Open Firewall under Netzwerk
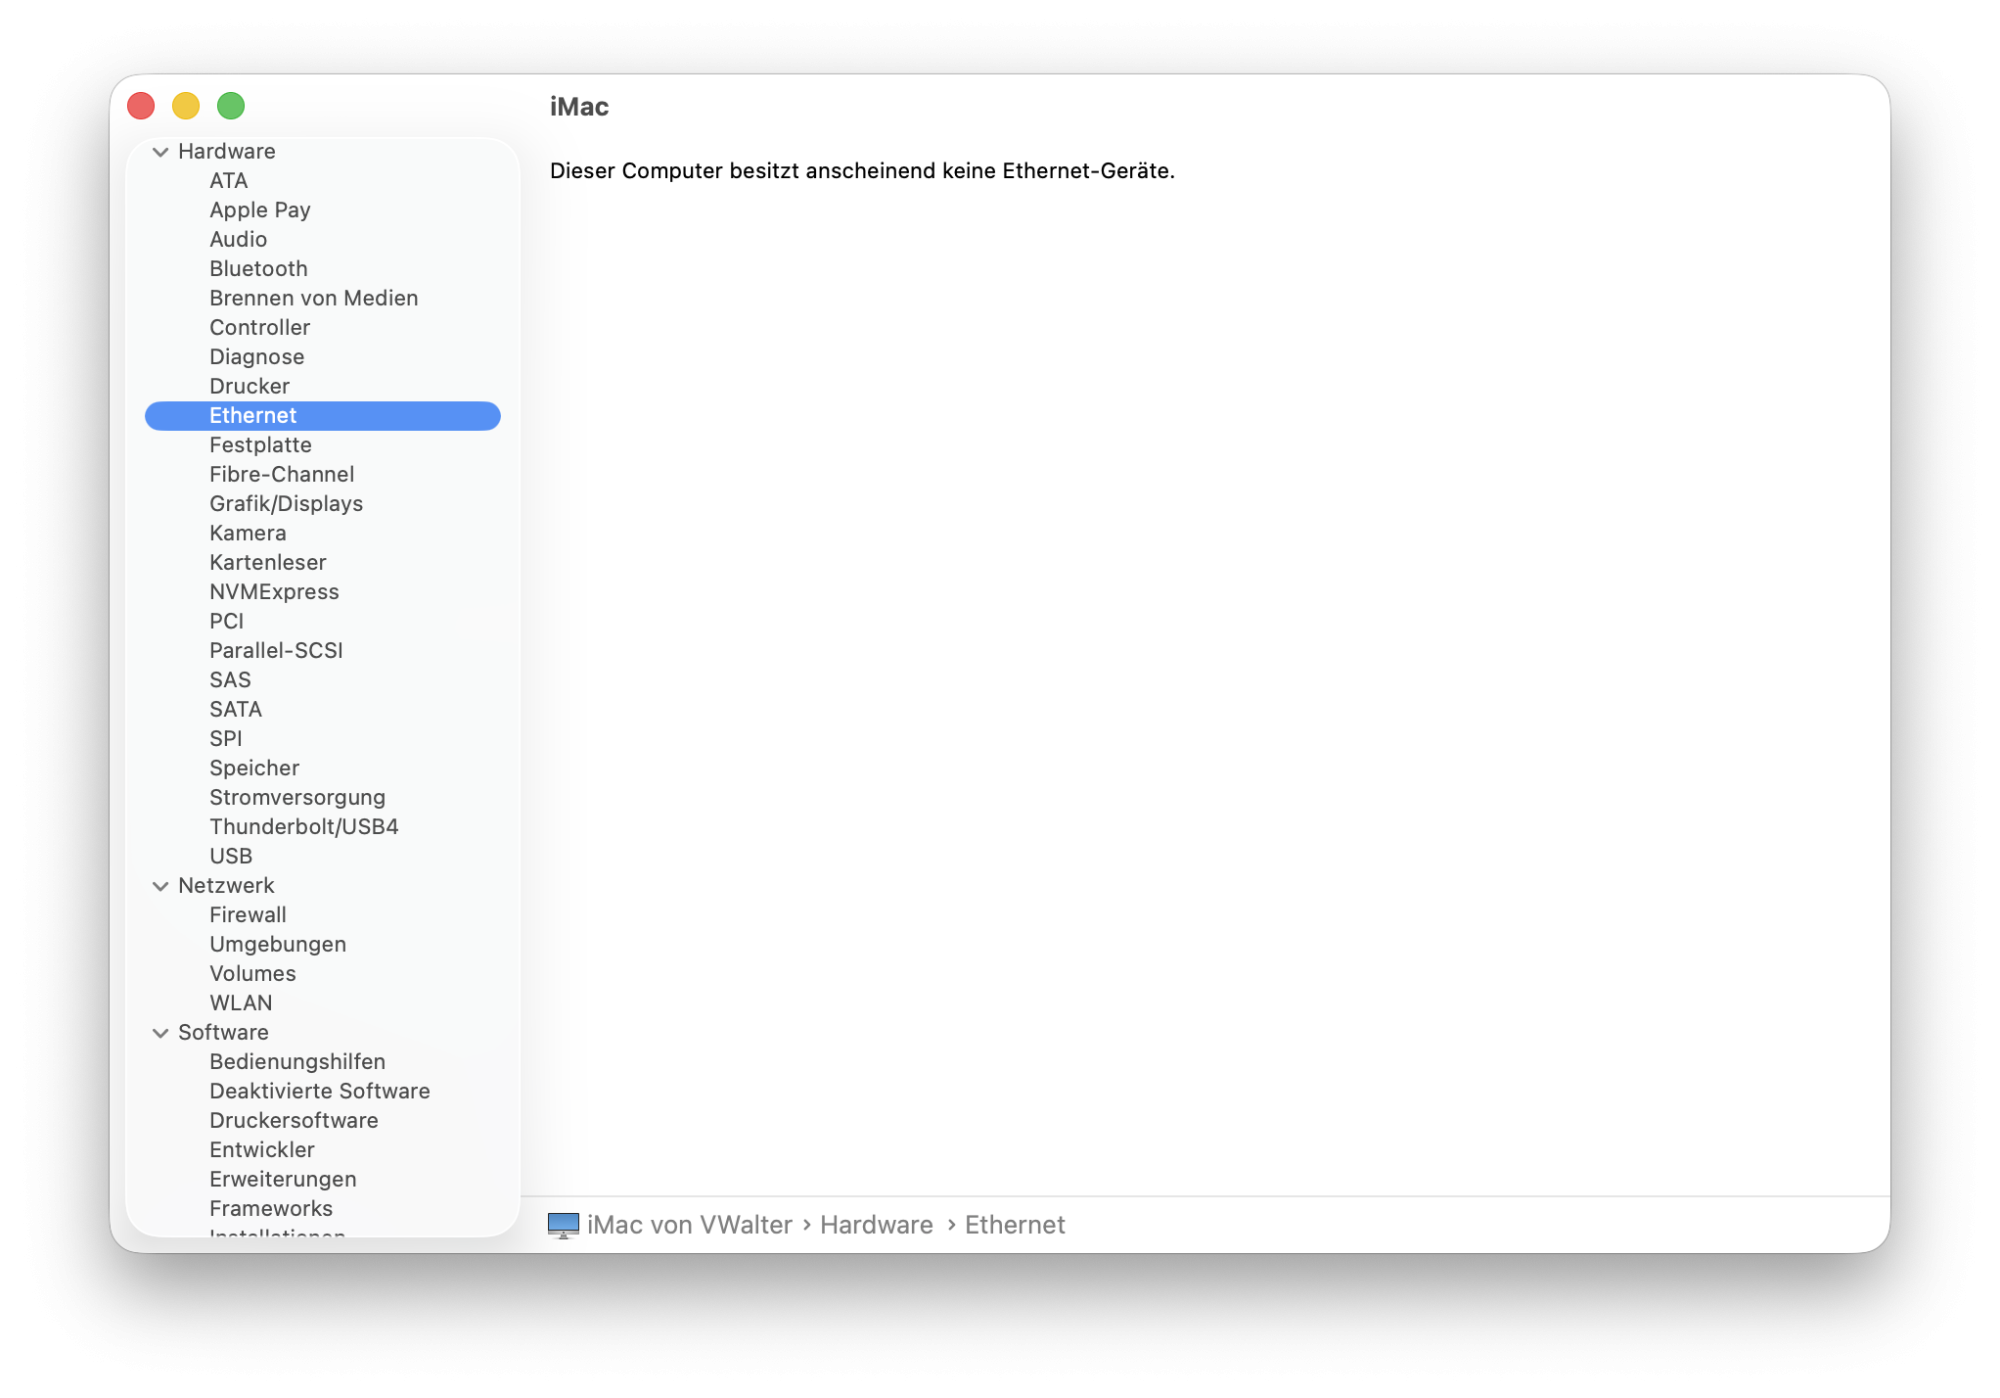This screenshot has width=2000, height=1398. point(247,915)
